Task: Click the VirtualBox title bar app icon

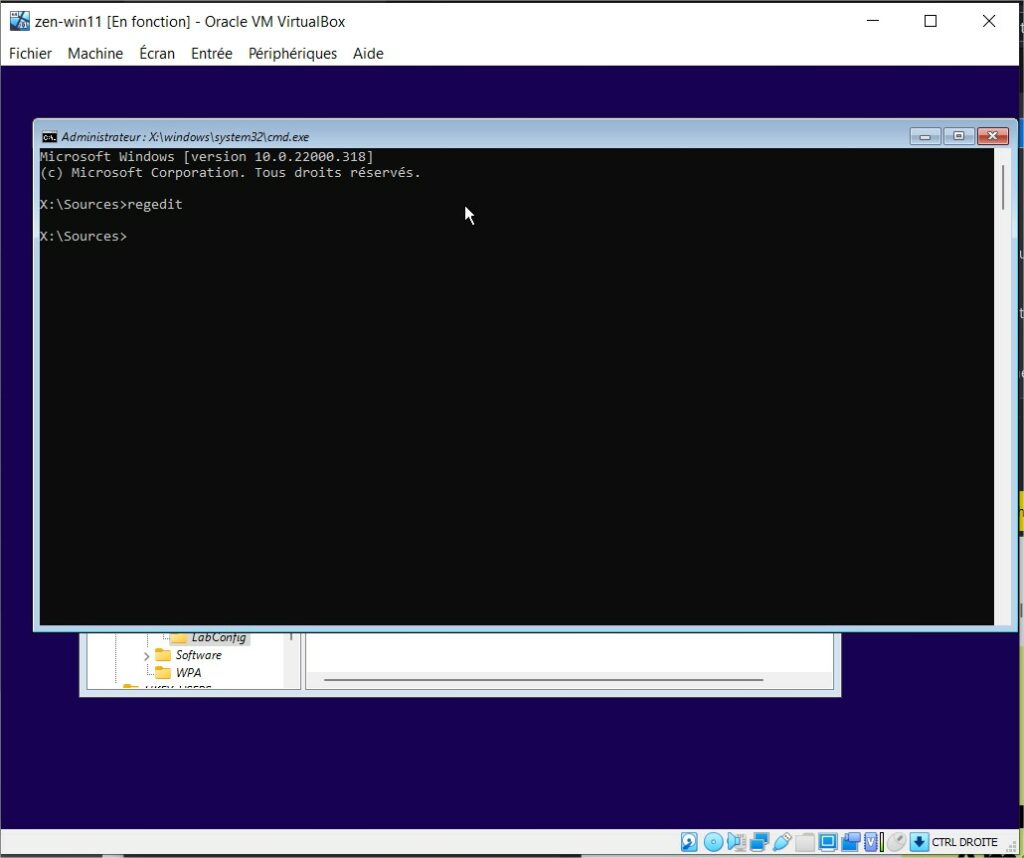Action: point(20,21)
